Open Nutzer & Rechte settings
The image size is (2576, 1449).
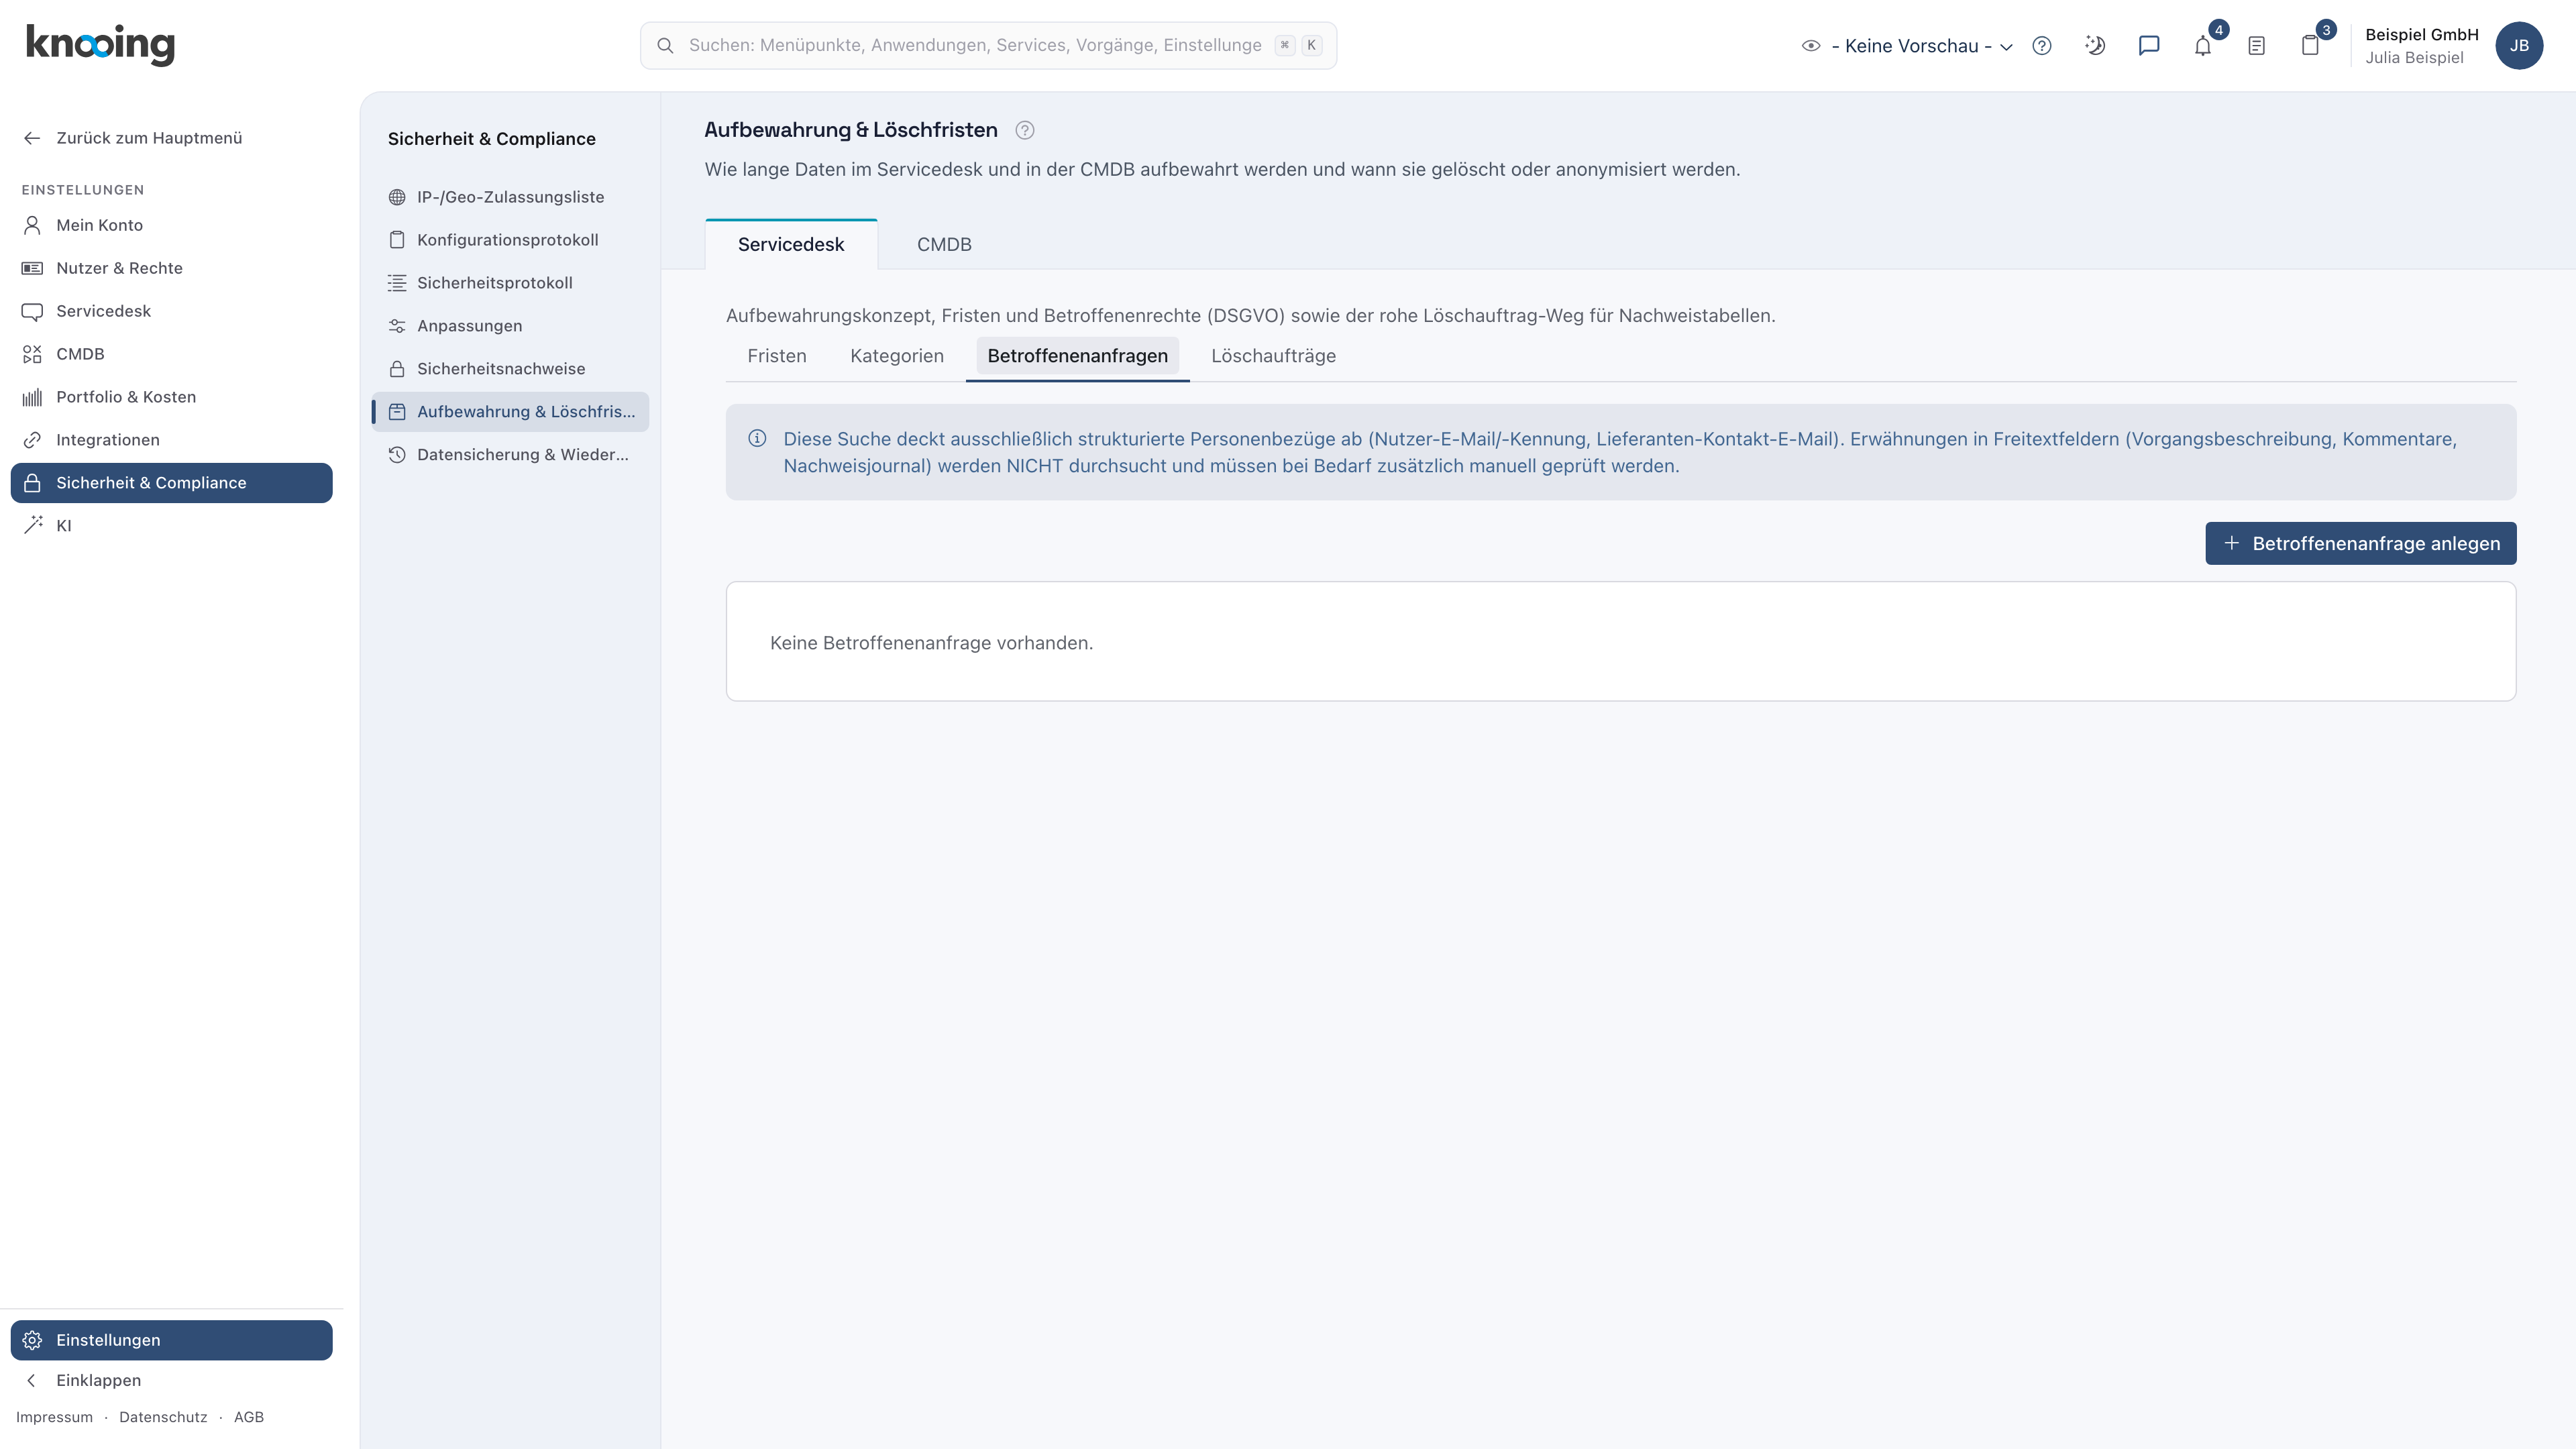(171, 268)
